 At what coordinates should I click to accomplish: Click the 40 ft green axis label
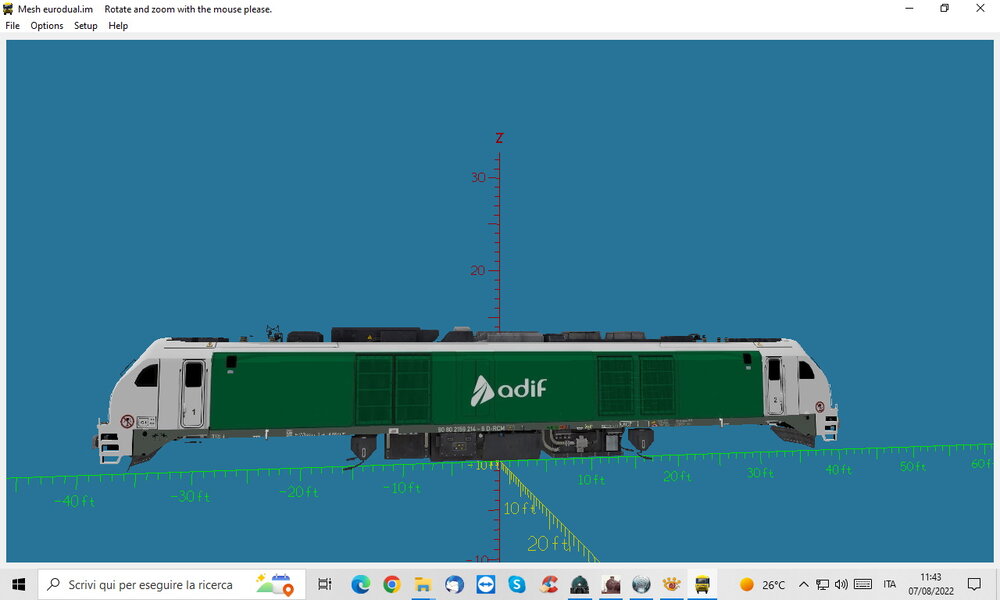click(838, 470)
